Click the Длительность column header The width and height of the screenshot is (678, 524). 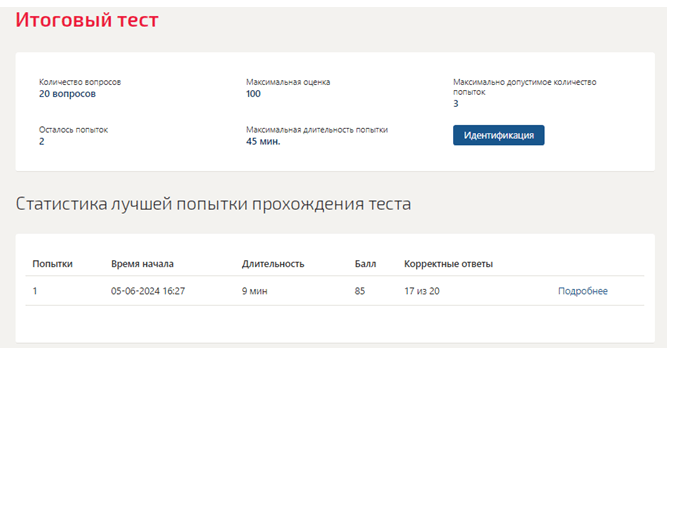click(273, 264)
